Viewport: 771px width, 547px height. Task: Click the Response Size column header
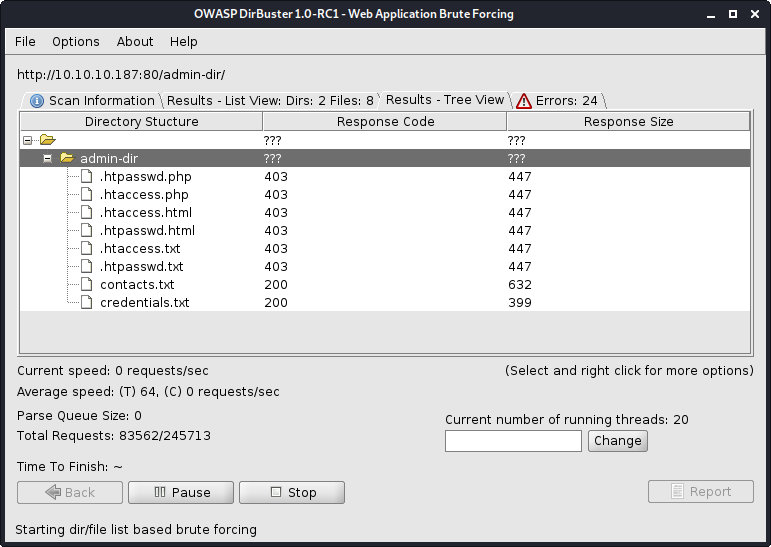point(628,121)
